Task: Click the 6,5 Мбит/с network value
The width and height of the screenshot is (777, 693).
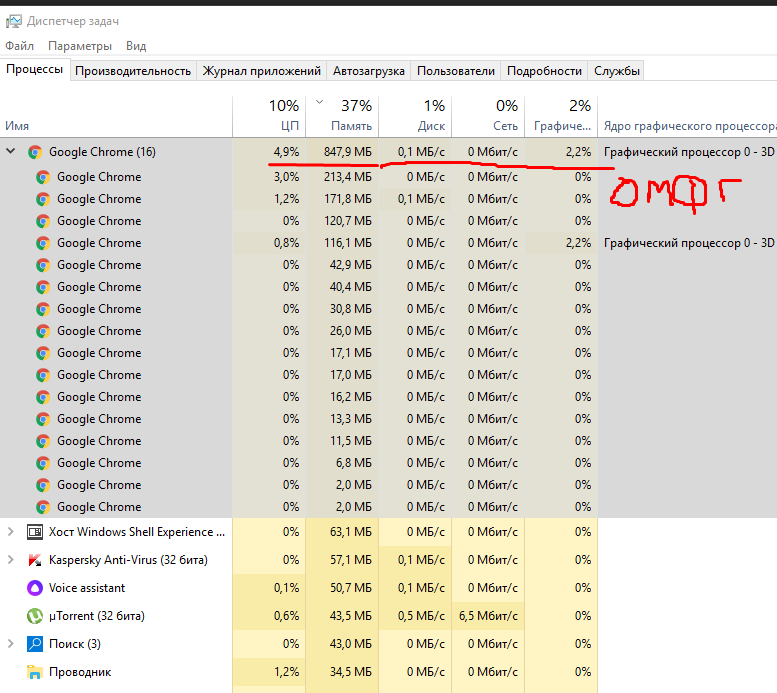Action: click(x=488, y=616)
